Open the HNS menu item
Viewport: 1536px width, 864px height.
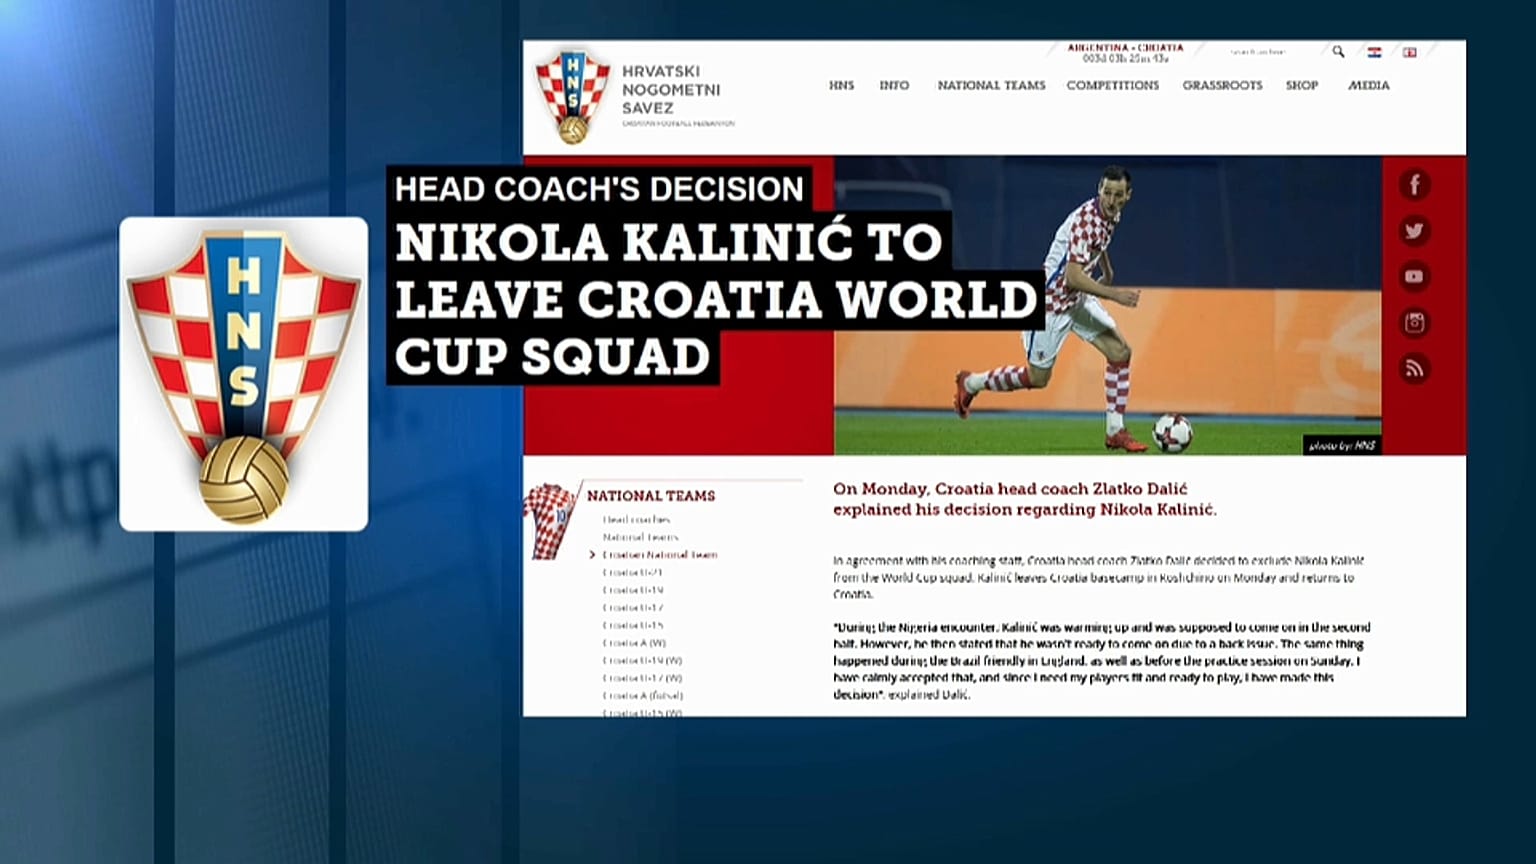tap(841, 86)
